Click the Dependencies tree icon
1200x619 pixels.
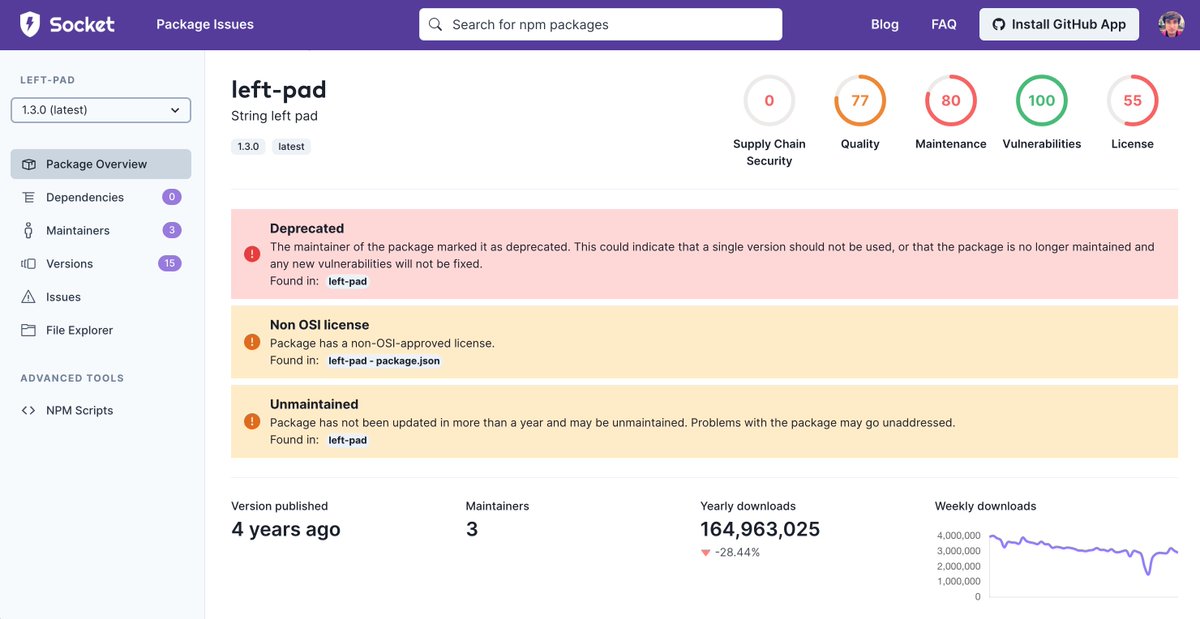[28, 197]
